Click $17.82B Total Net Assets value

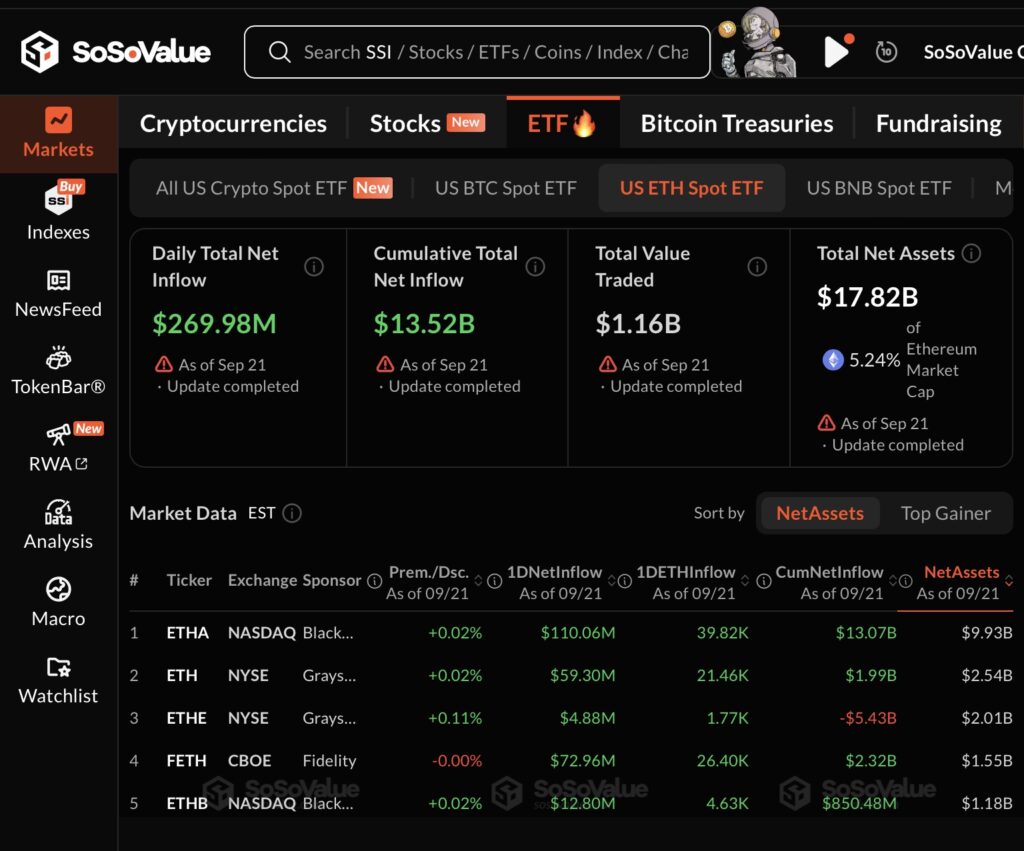pyautogui.click(x=867, y=297)
